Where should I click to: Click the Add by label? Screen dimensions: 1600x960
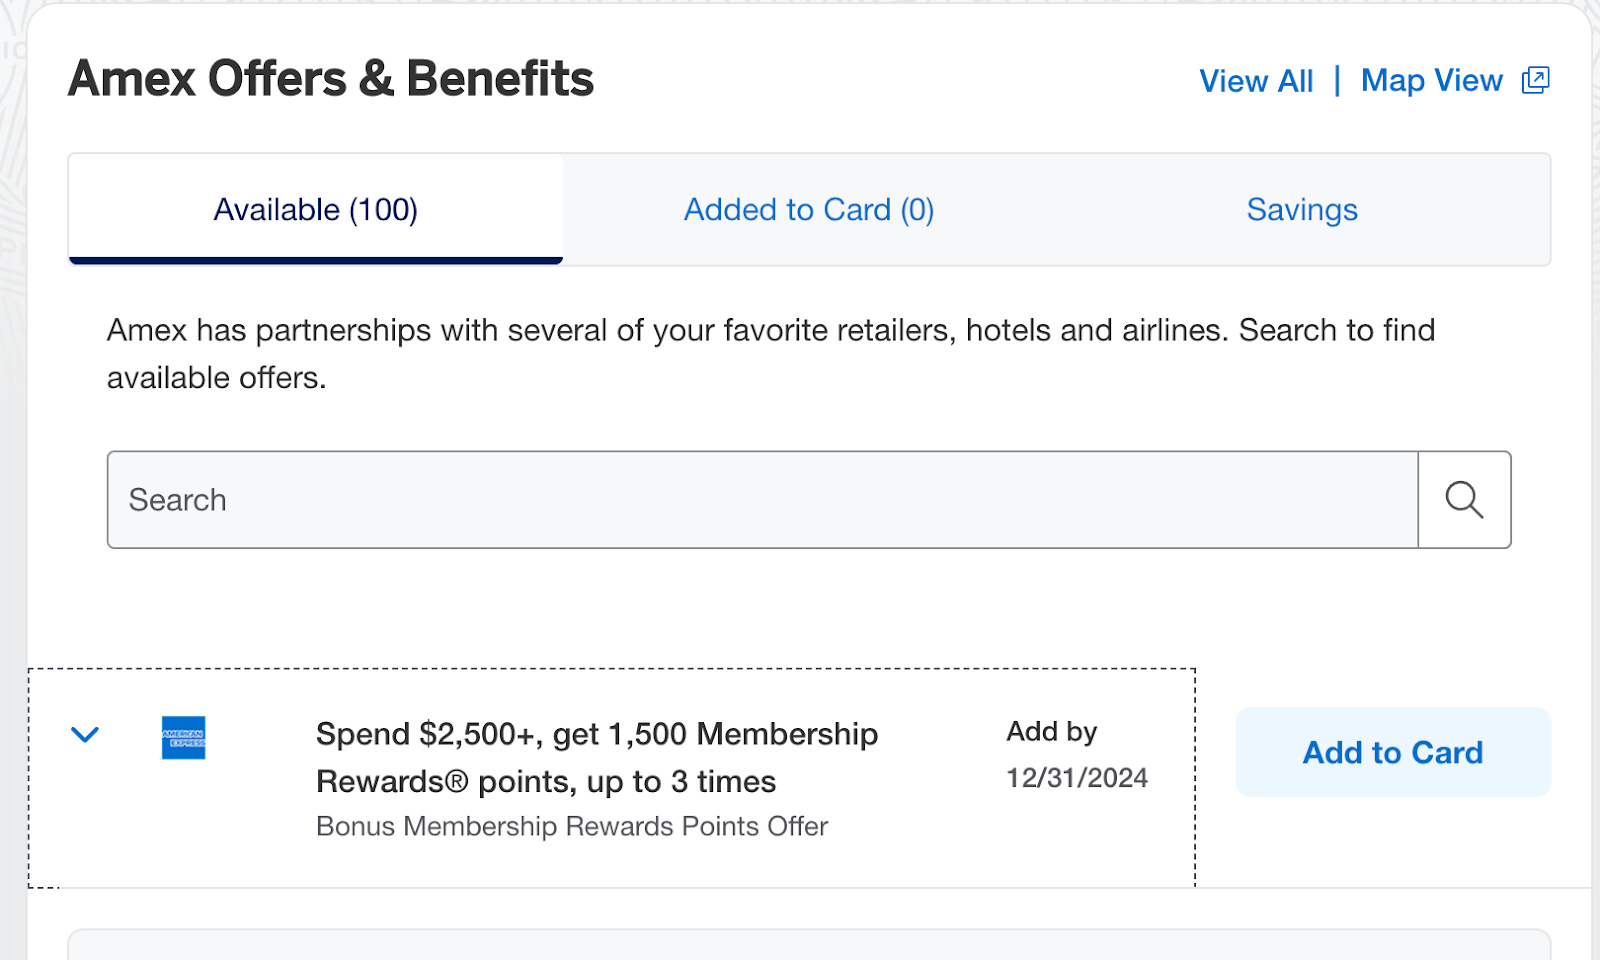pyautogui.click(x=1051, y=732)
